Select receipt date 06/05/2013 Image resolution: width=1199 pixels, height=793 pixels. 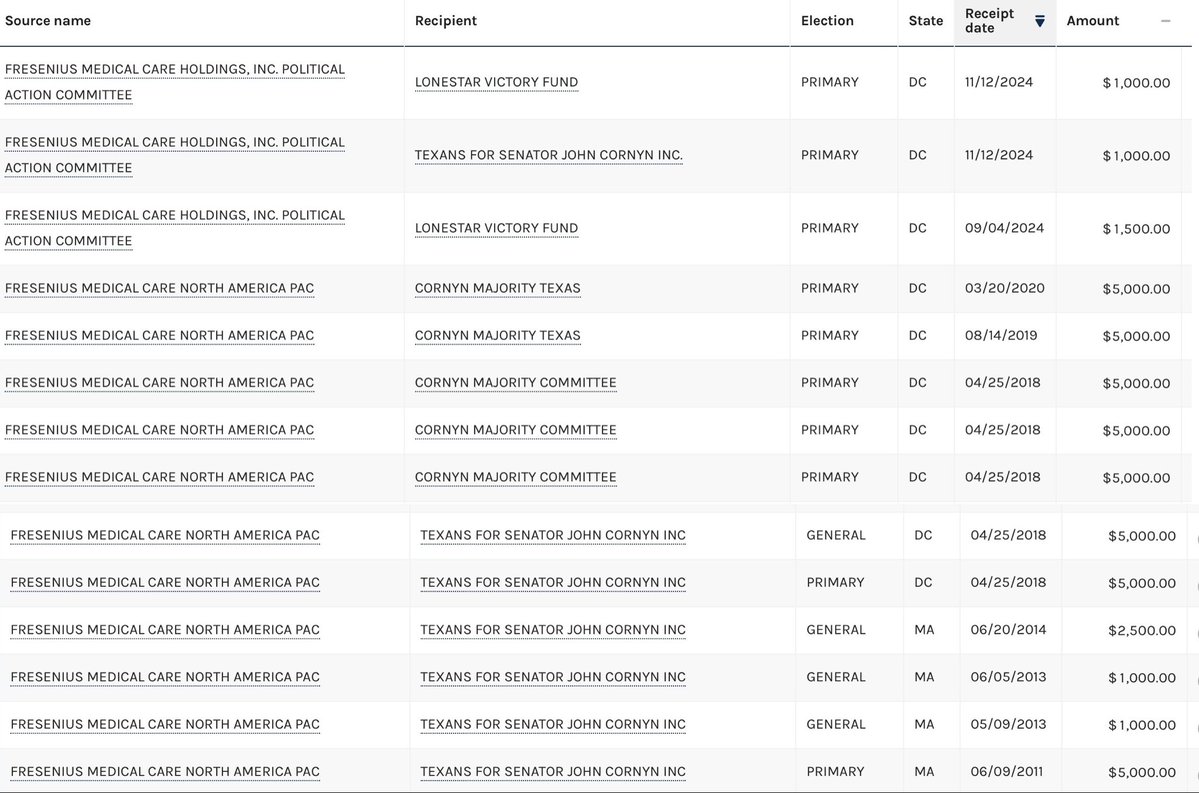(1008, 678)
